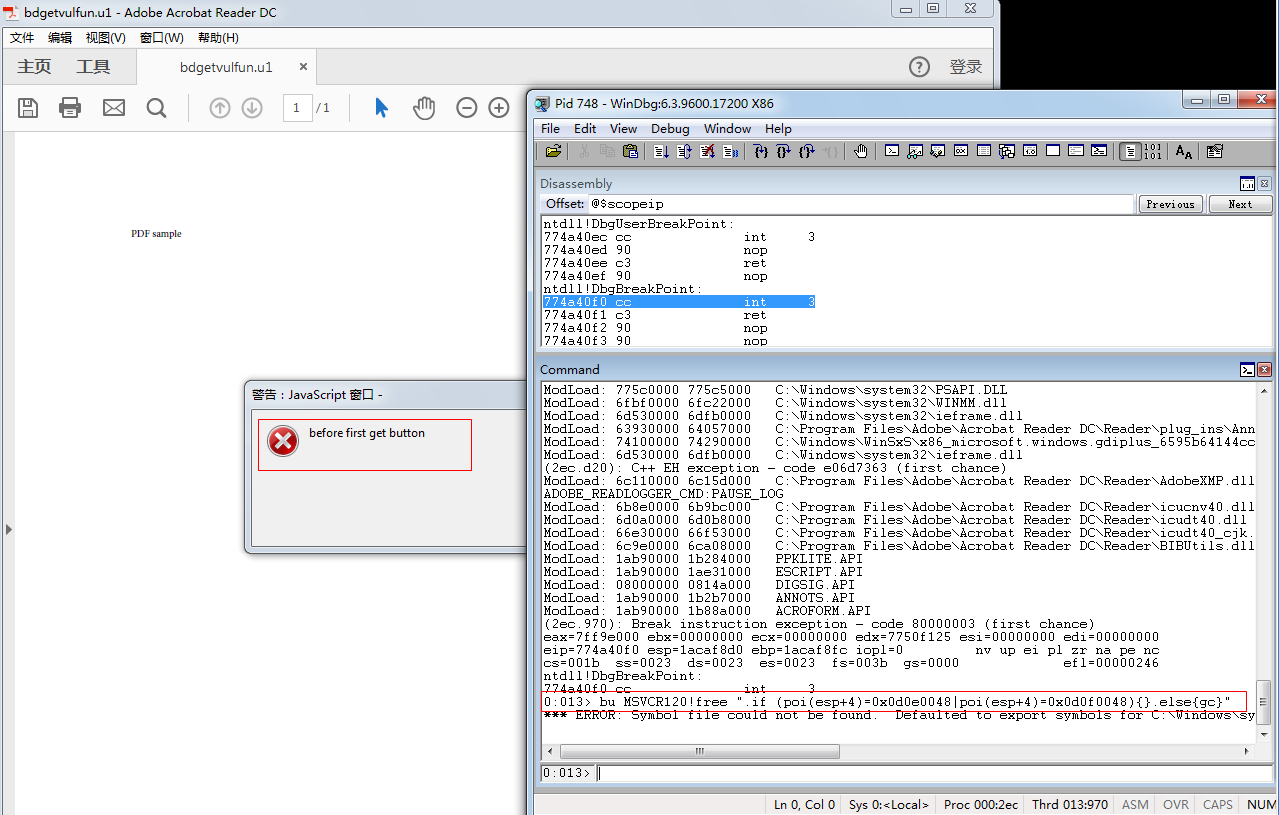Click 'before first get button' message text

[x=367, y=433]
